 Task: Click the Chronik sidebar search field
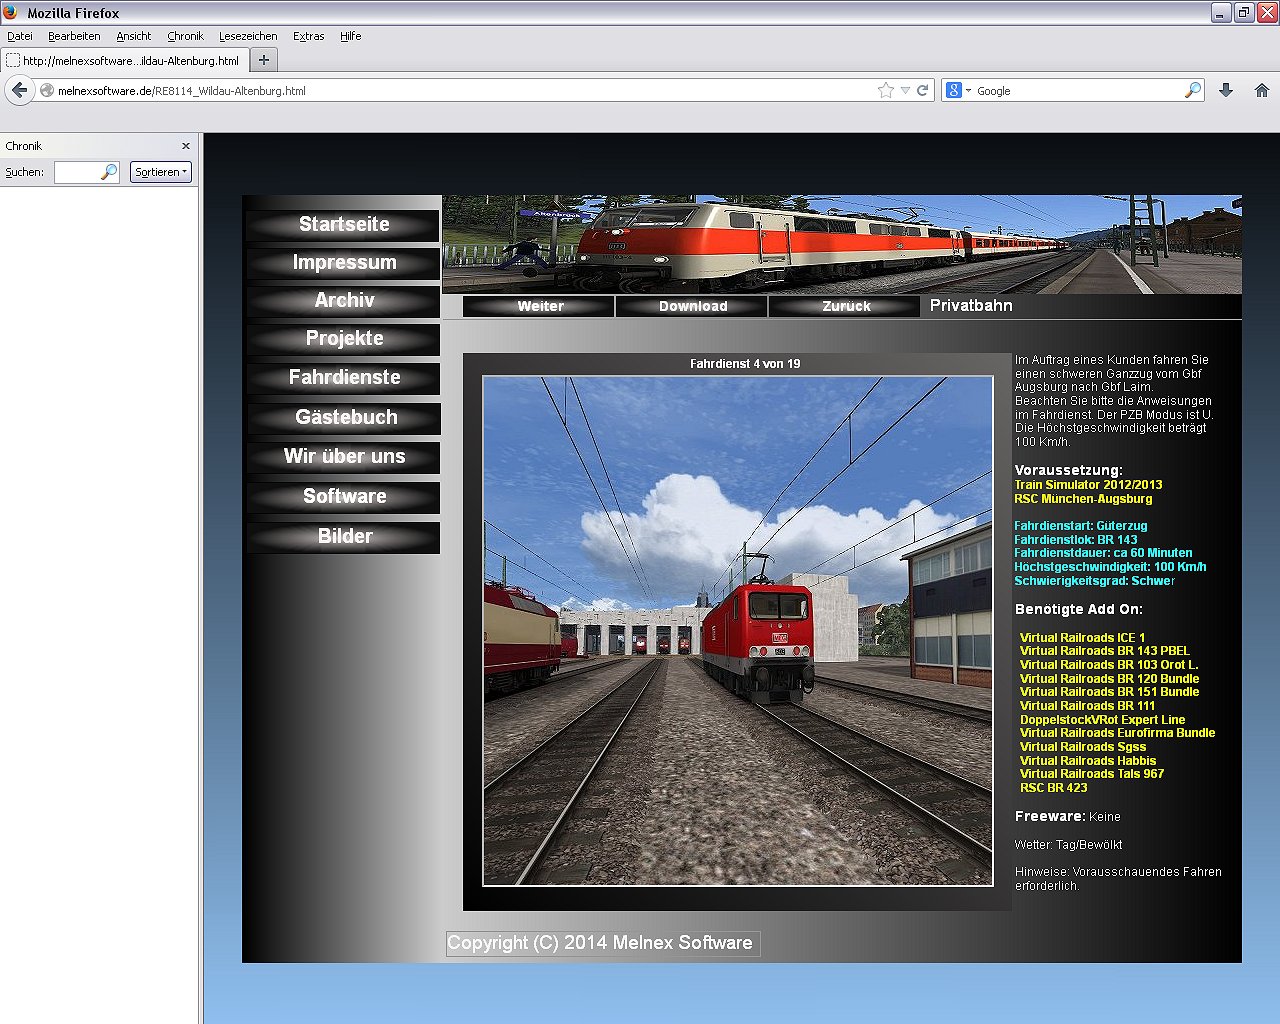point(78,172)
